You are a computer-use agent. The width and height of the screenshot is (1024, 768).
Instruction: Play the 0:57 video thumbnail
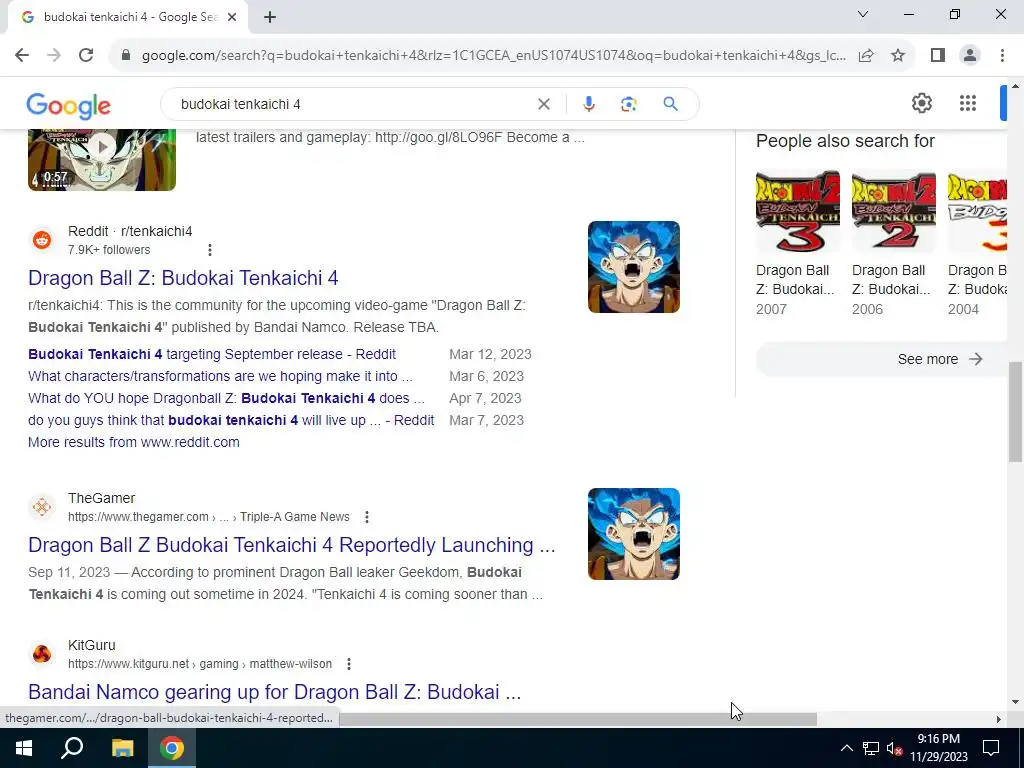click(102, 160)
